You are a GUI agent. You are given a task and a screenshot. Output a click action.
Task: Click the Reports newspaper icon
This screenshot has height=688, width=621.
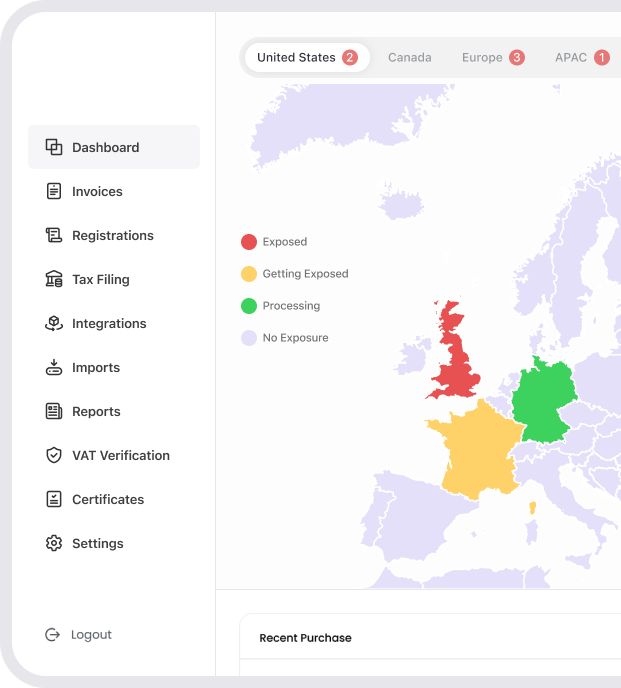[54, 411]
